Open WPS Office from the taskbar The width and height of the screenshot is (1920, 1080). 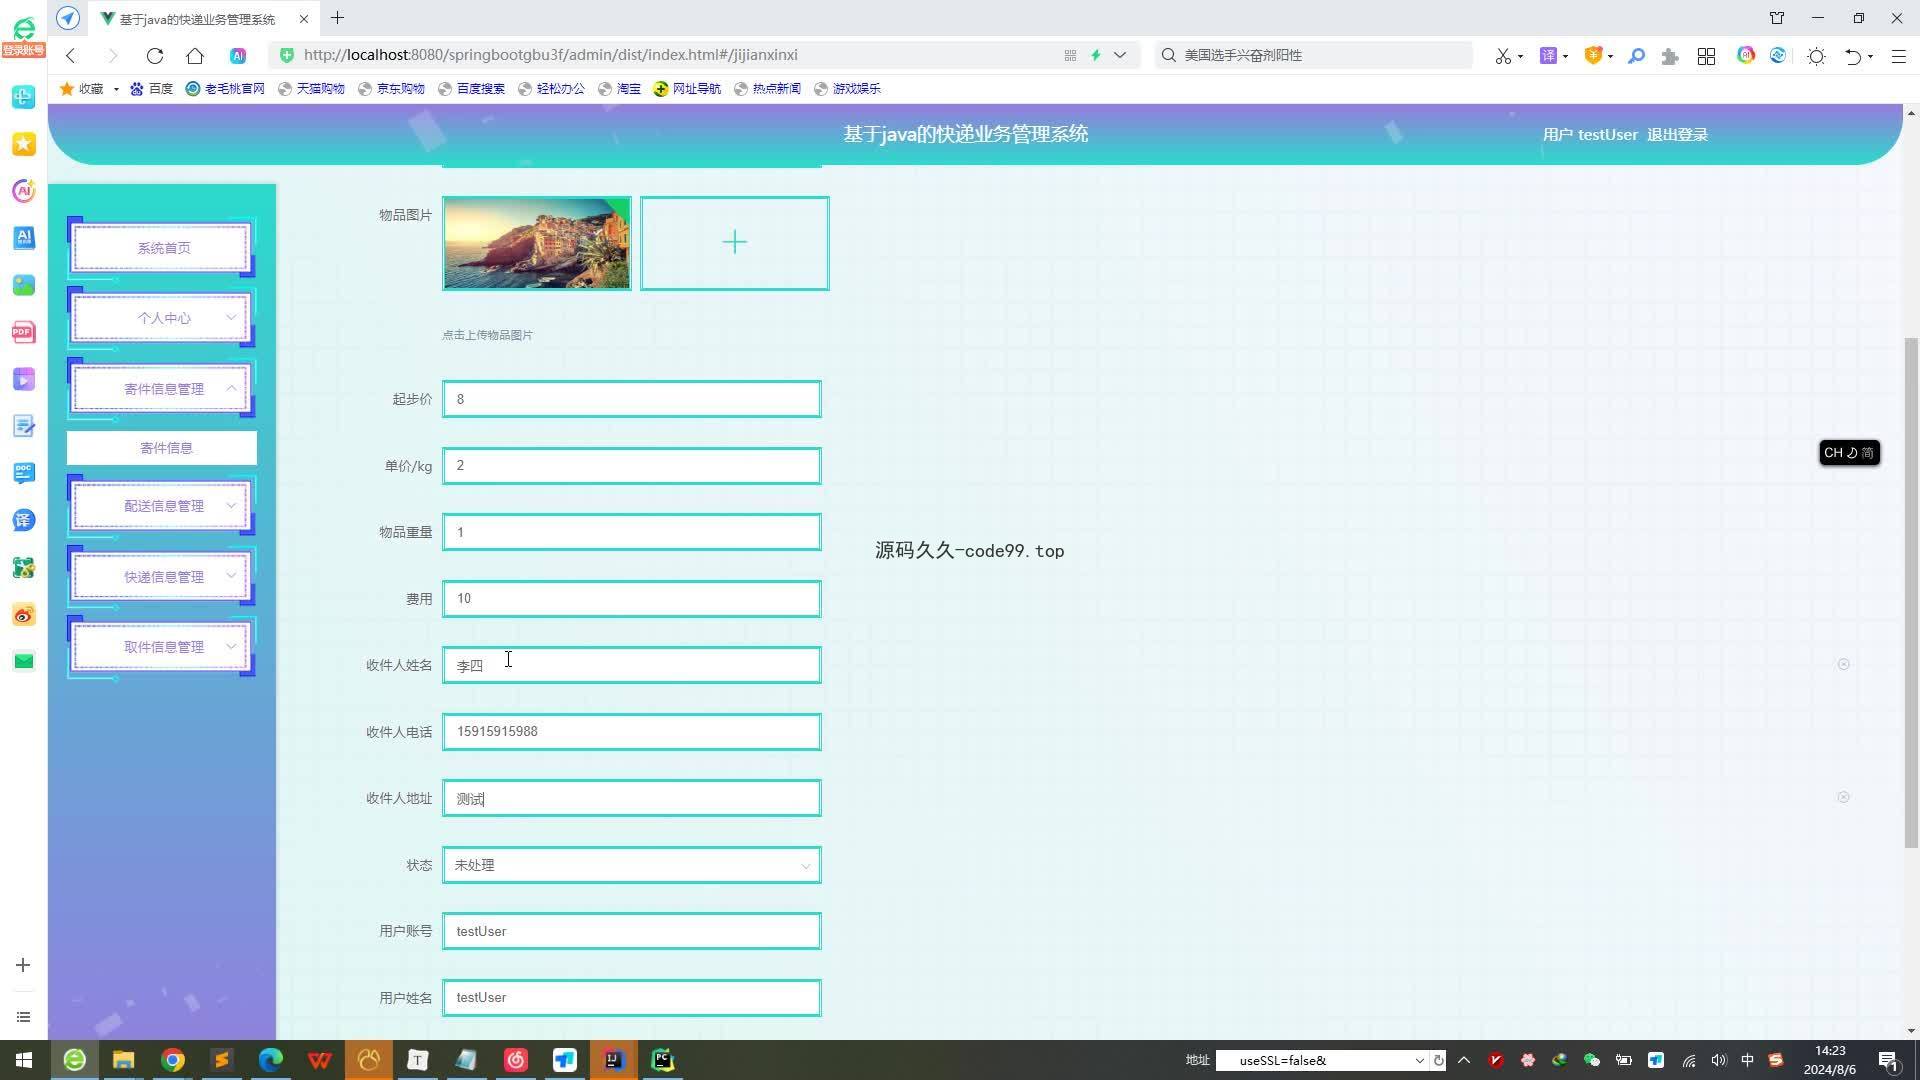[320, 1060]
